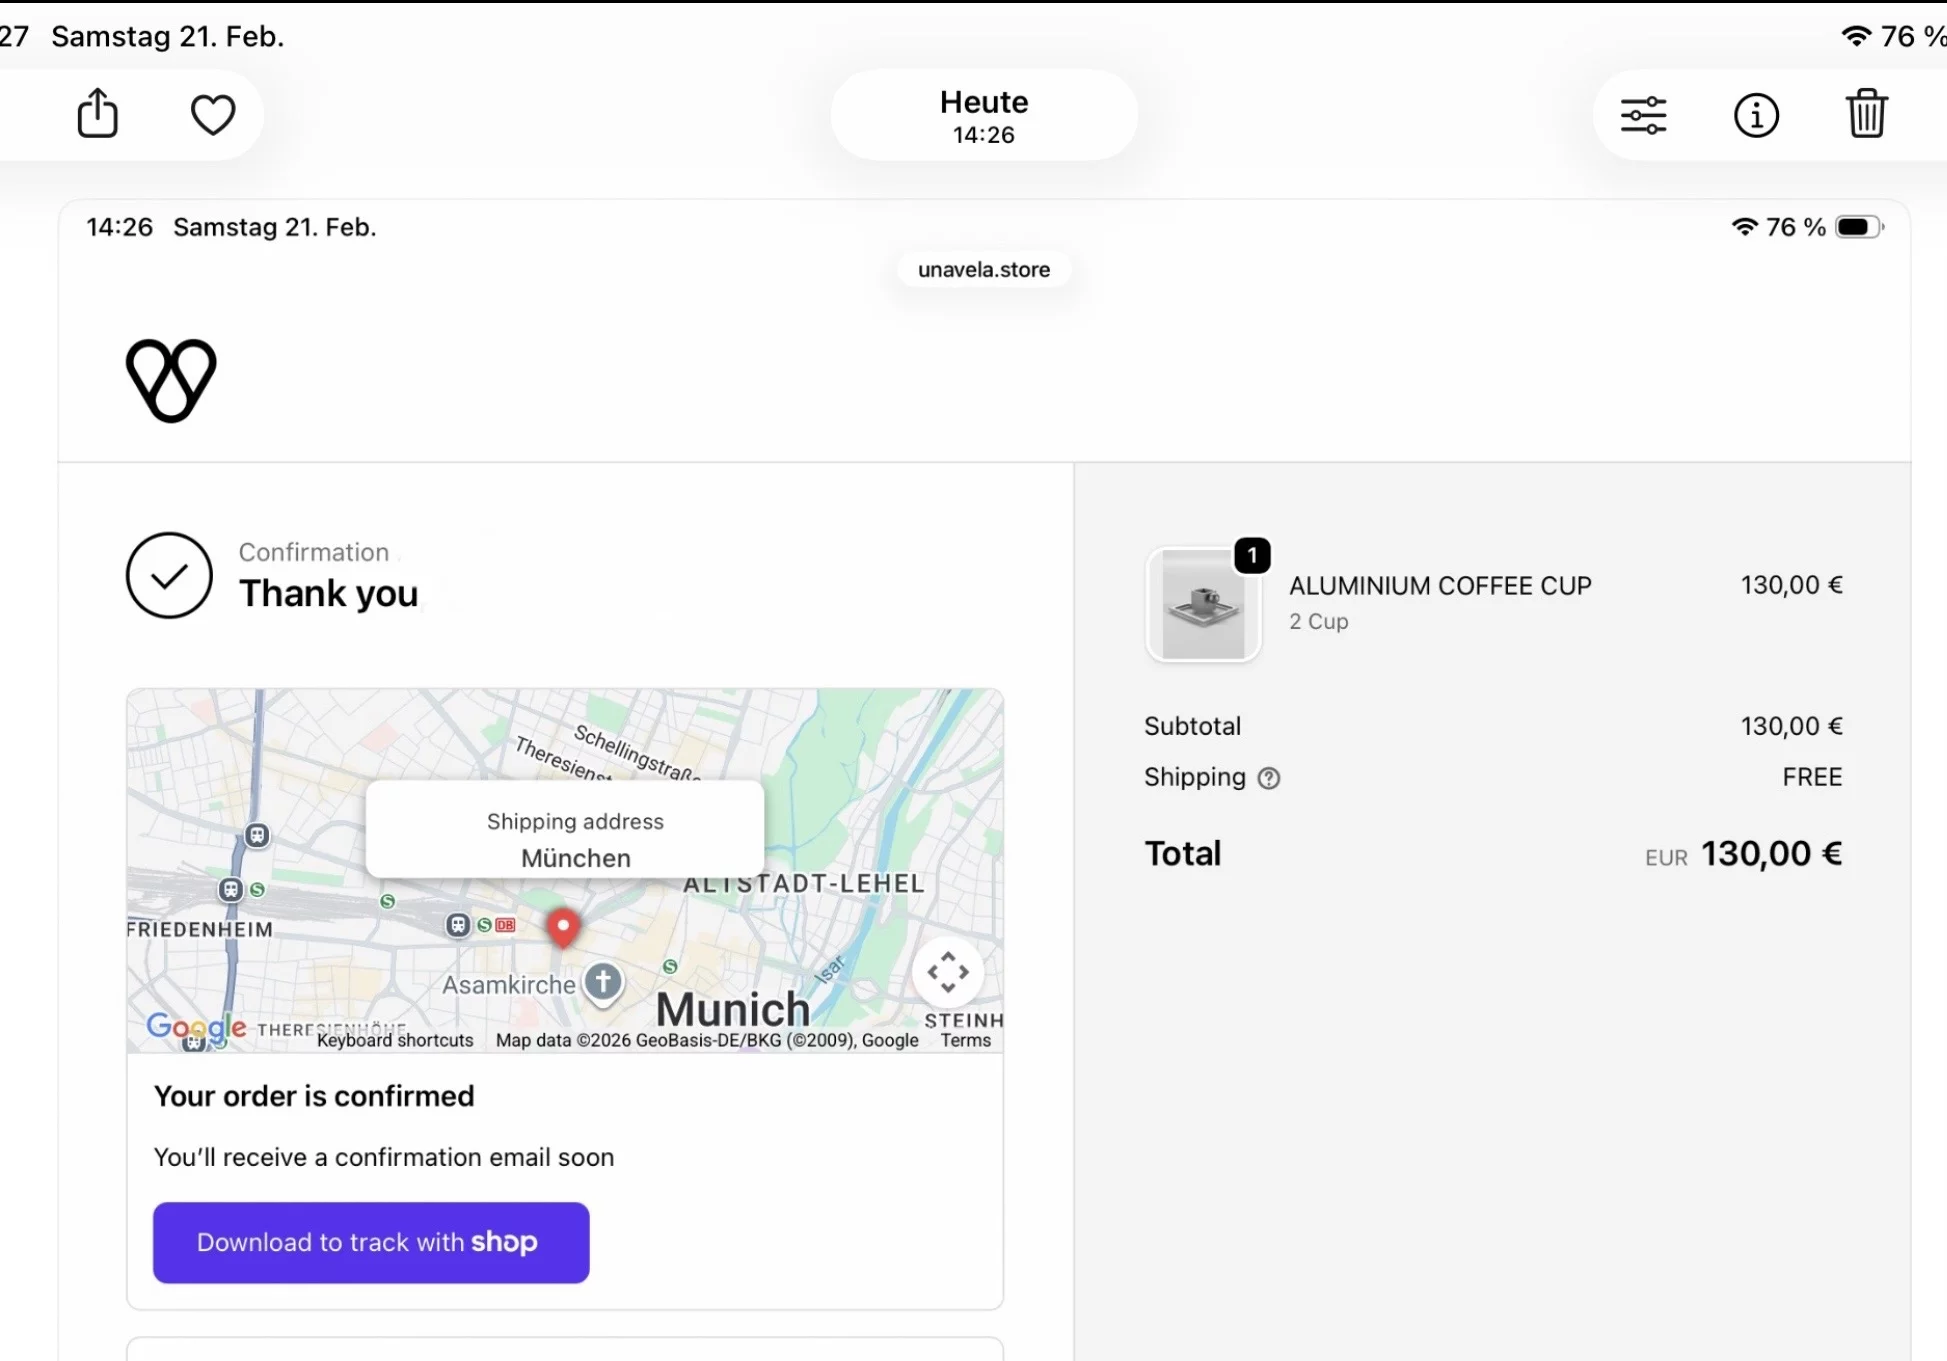
Task: Favorite the screenshot with the heart icon
Action: tap(213, 114)
